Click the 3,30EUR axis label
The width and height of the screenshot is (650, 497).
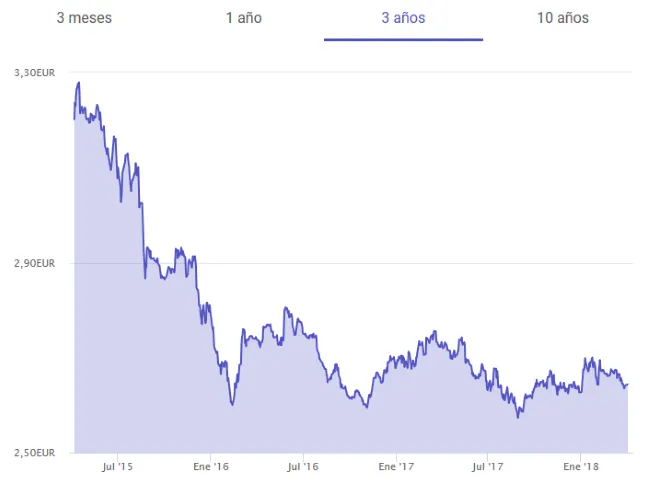[x=34, y=73]
